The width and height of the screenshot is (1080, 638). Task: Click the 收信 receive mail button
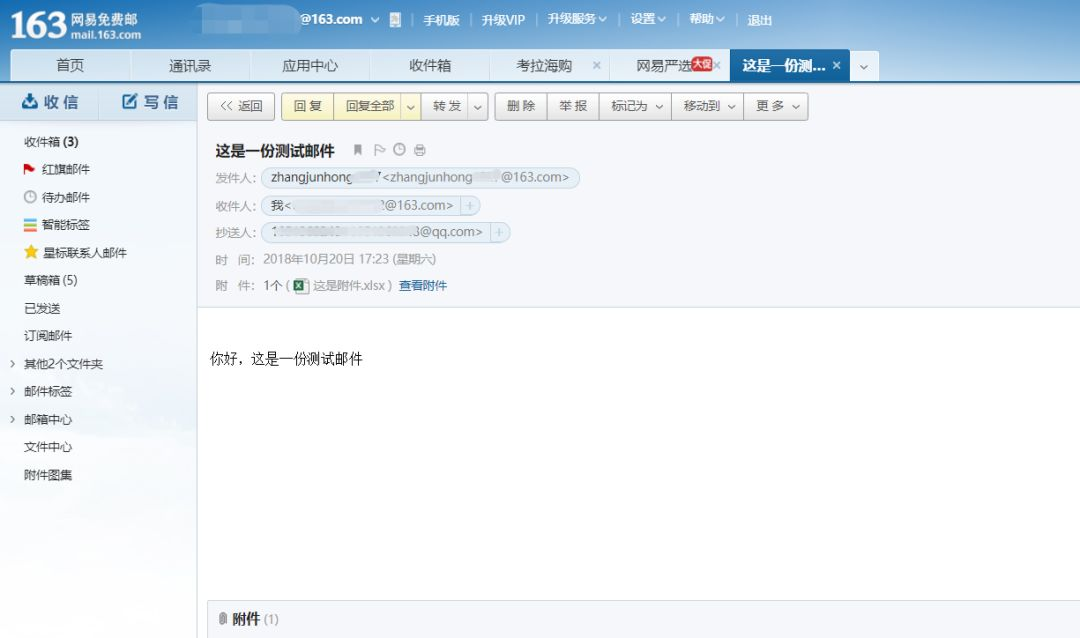click(50, 102)
